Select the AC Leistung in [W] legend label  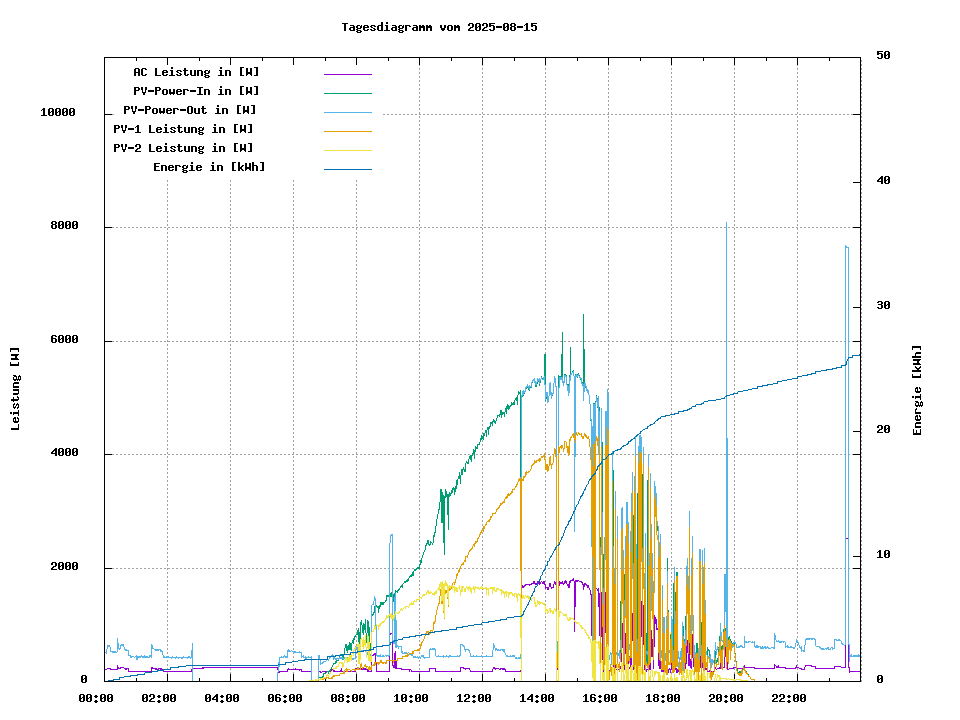[x=196, y=72]
